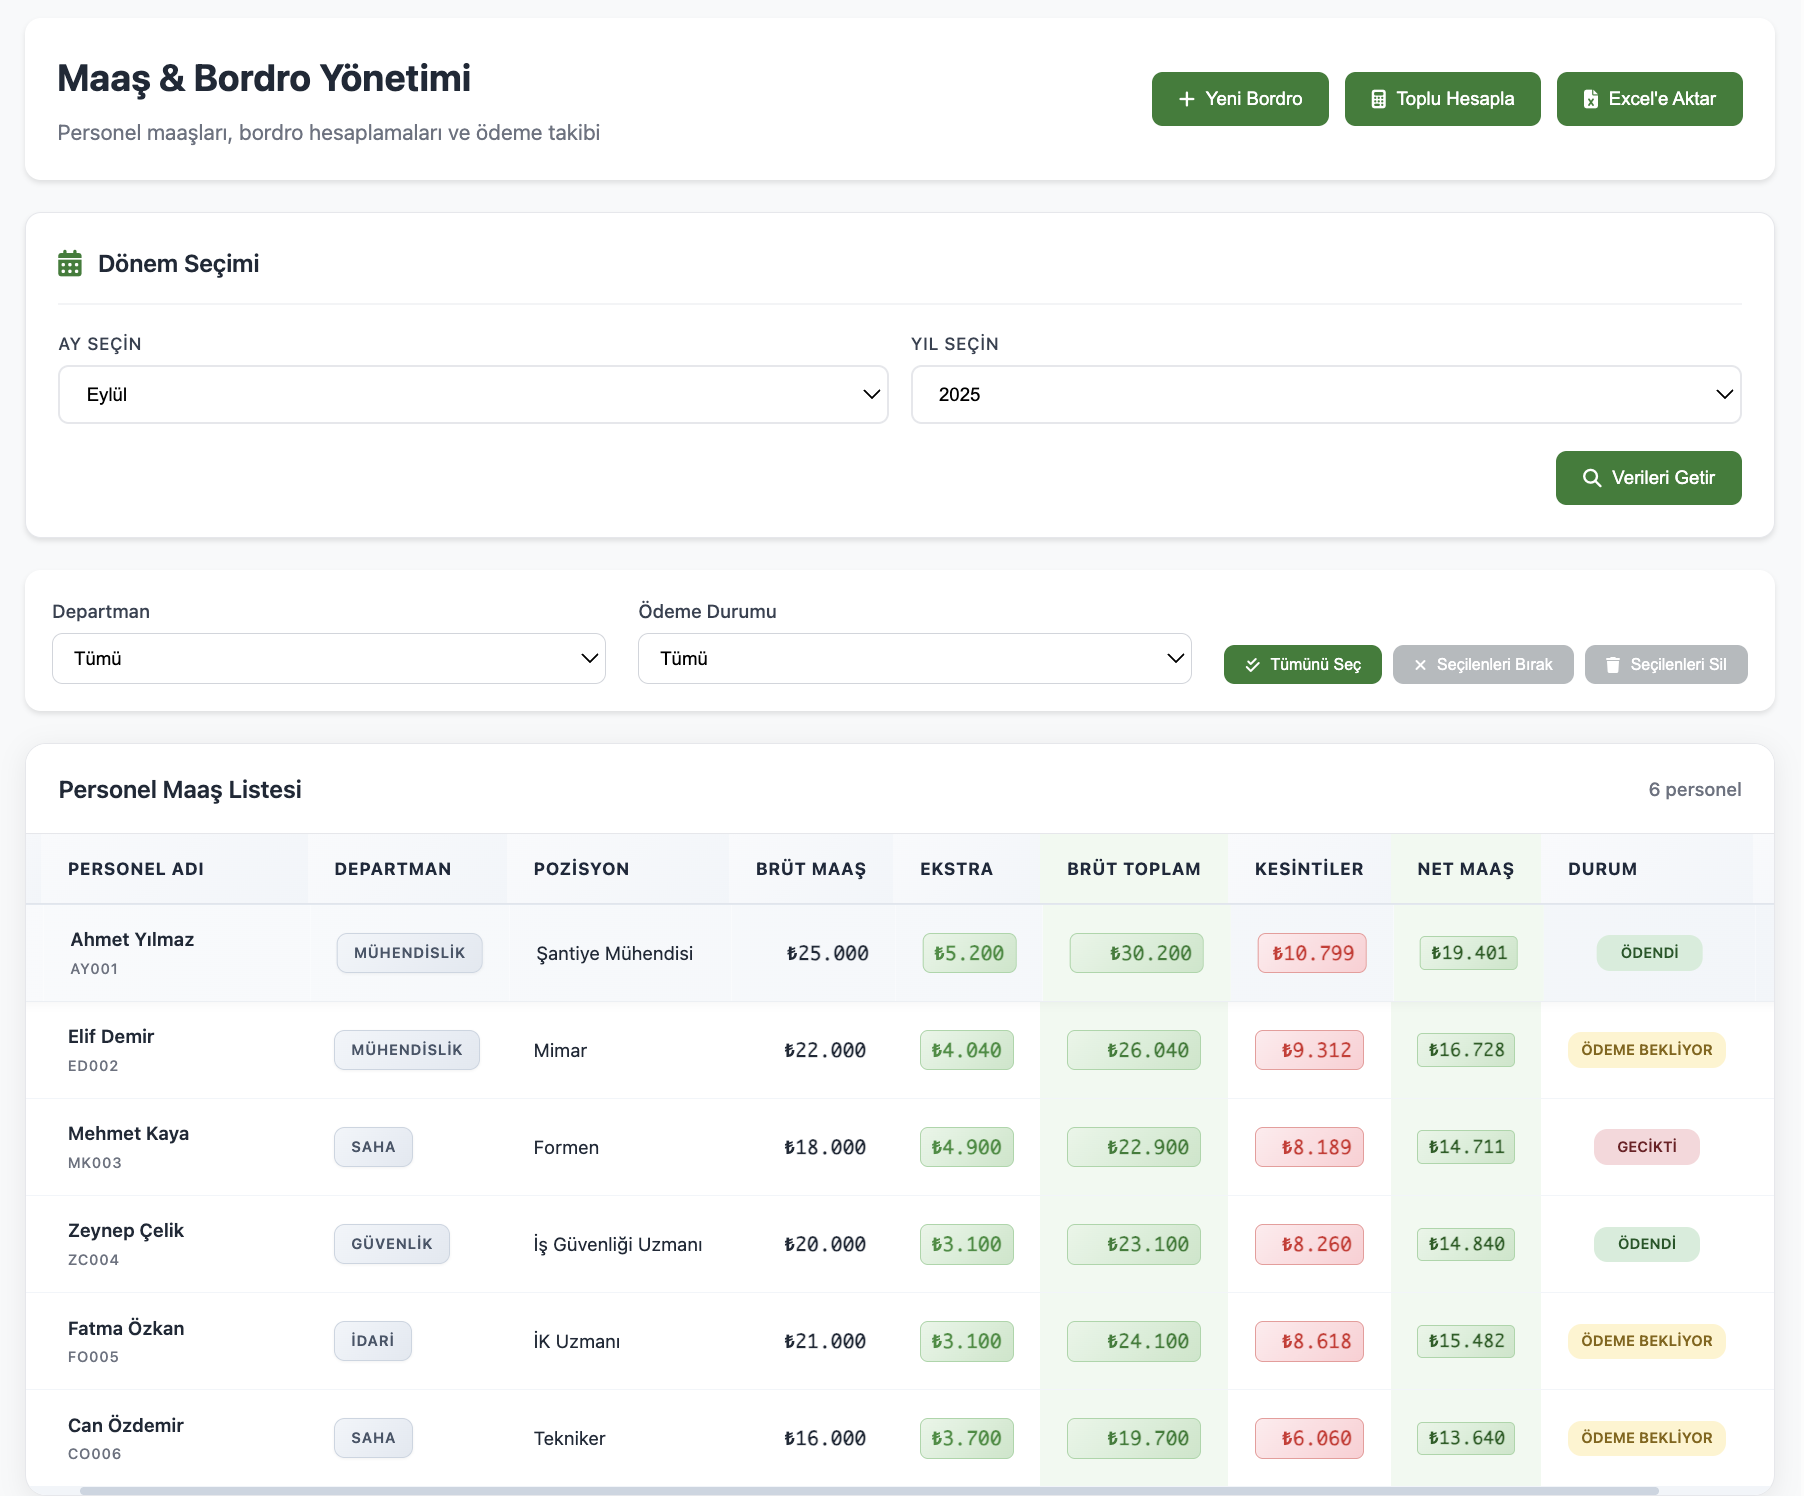Select Ahmet Yılmaz's row by name
Image resolution: width=1804 pixels, height=1496 pixels.
coord(132,939)
